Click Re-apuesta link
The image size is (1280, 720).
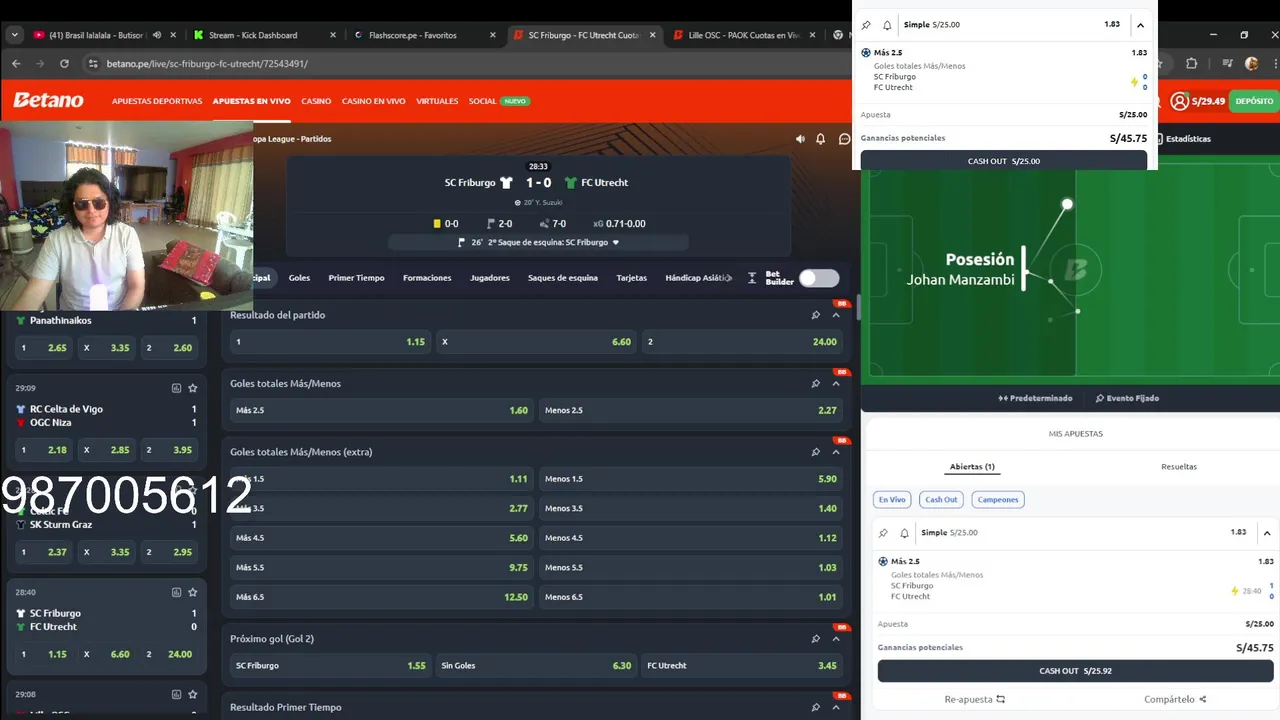974,699
